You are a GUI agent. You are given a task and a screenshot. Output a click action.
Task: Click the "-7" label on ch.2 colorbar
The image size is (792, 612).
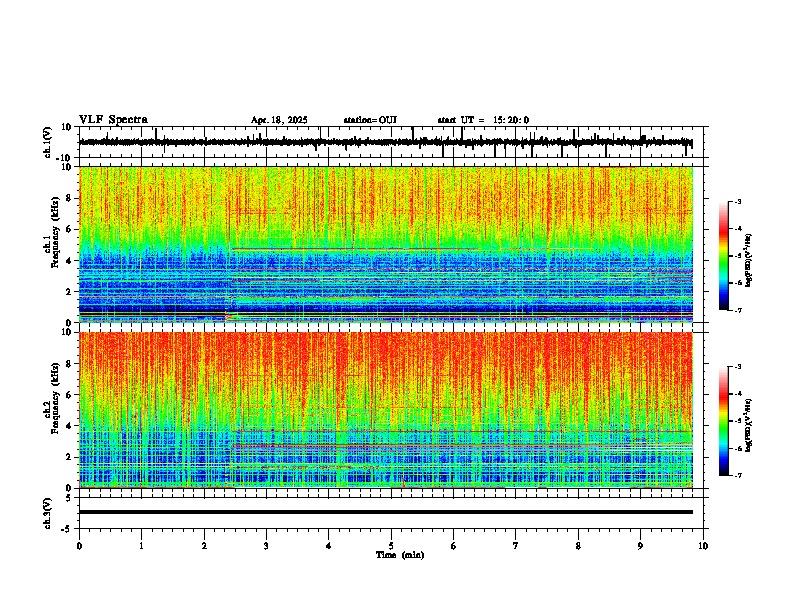click(x=738, y=475)
